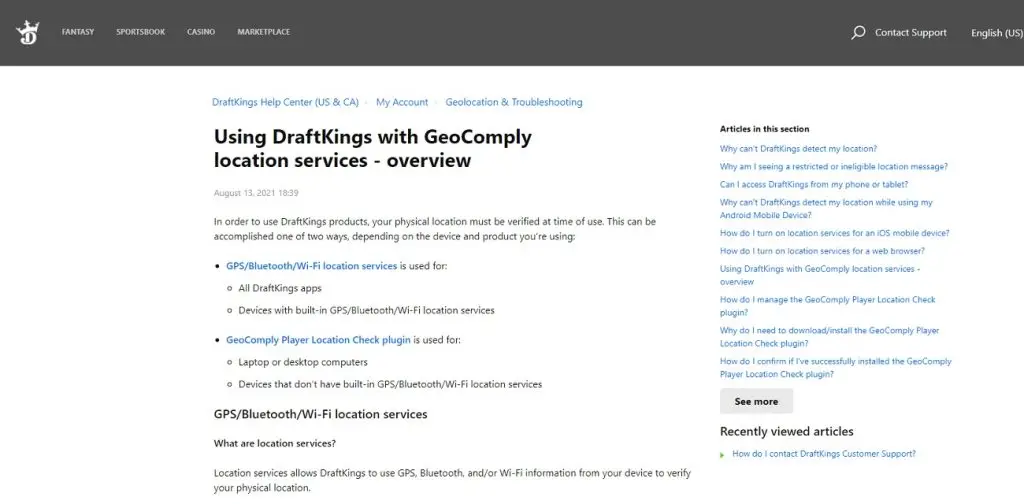This screenshot has width=1024, height=504.
Task: Open 'Why do I need to download/install' article
Action: (x=829, y=337)
